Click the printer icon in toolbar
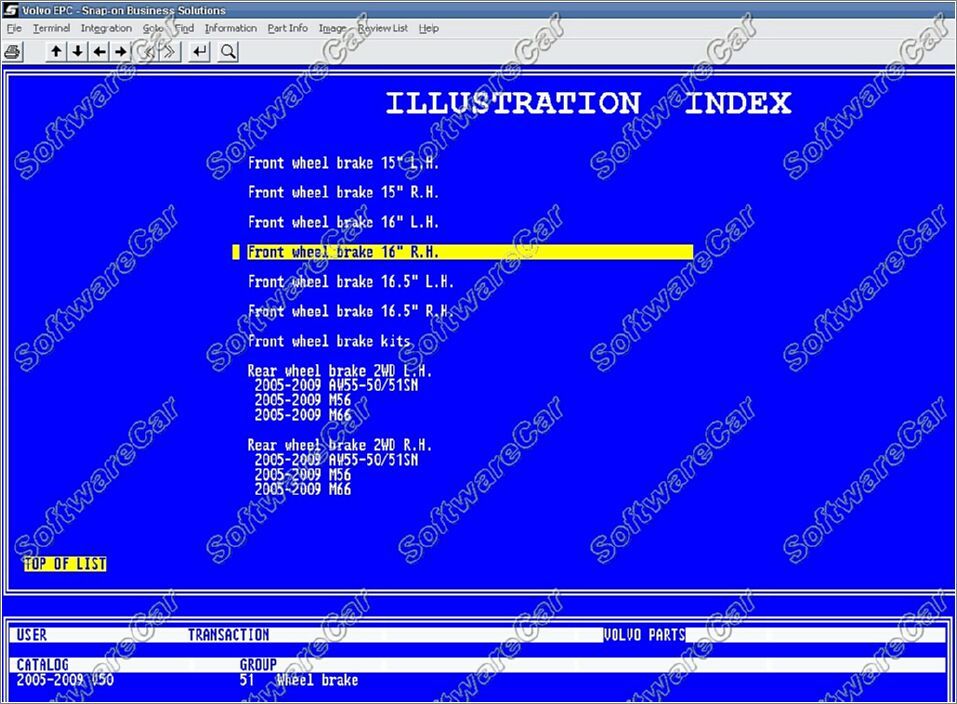This screenshot has width=957, height=704. click(12, 51)
